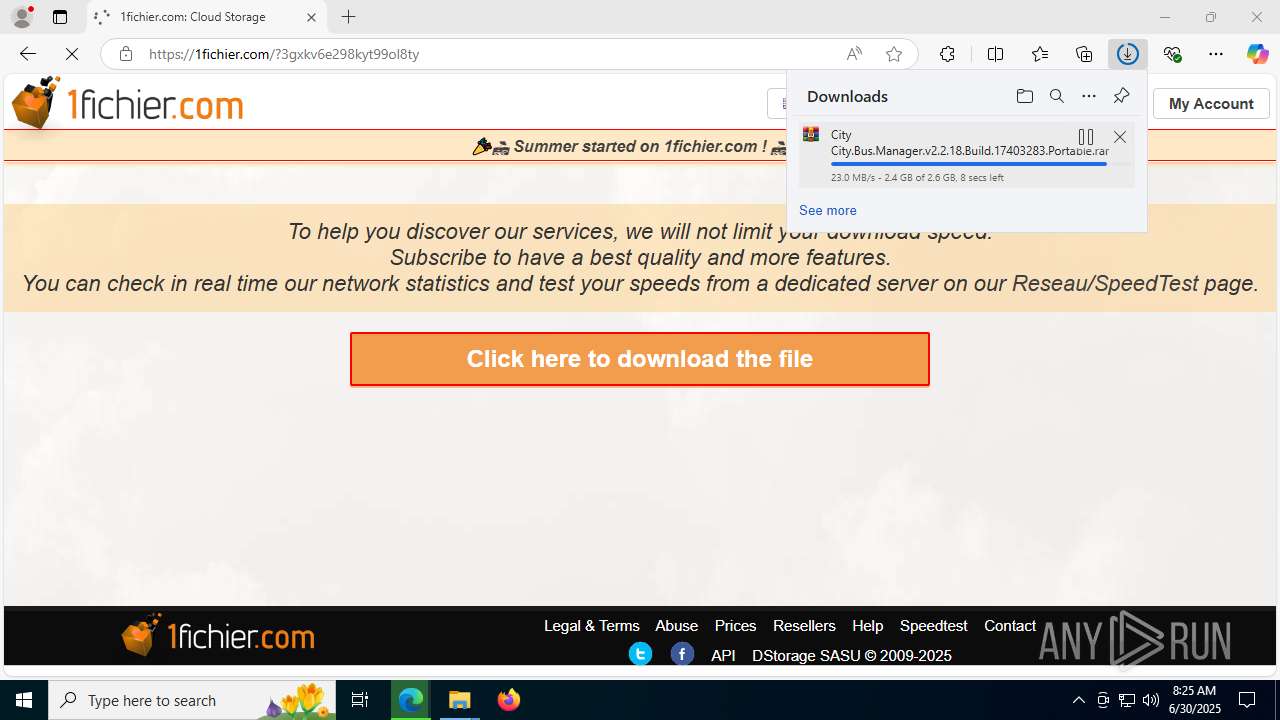
Task: Launch Firefox from the taskbar
Action: click(x=508, y=700)
